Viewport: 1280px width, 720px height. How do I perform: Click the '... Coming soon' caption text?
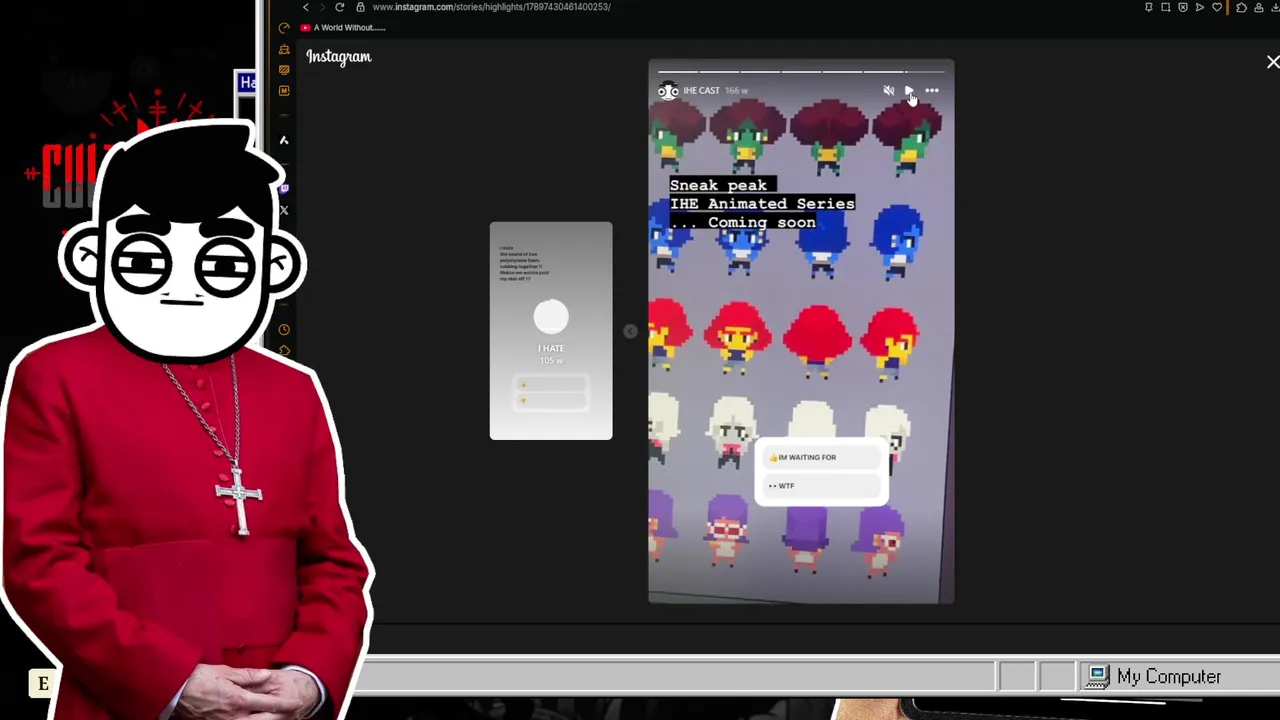[743, 222]
